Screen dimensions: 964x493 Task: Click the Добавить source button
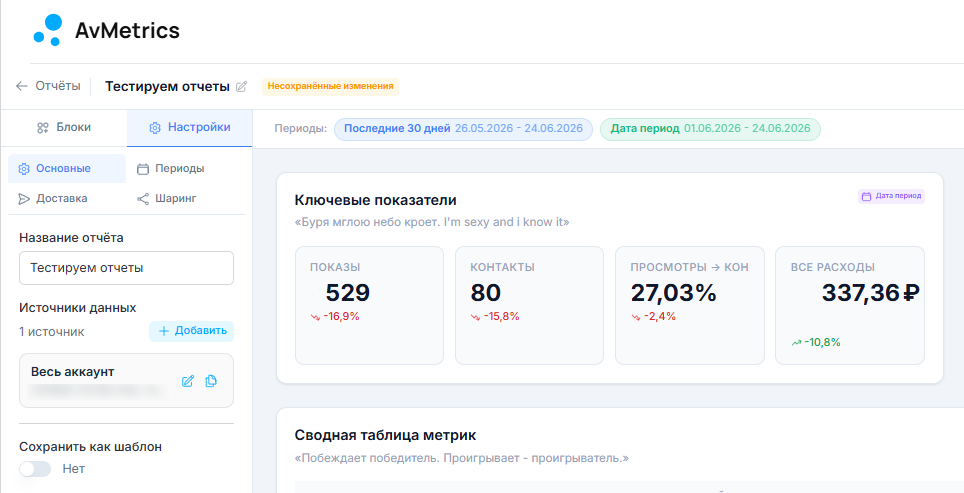[x=191, y=331]
